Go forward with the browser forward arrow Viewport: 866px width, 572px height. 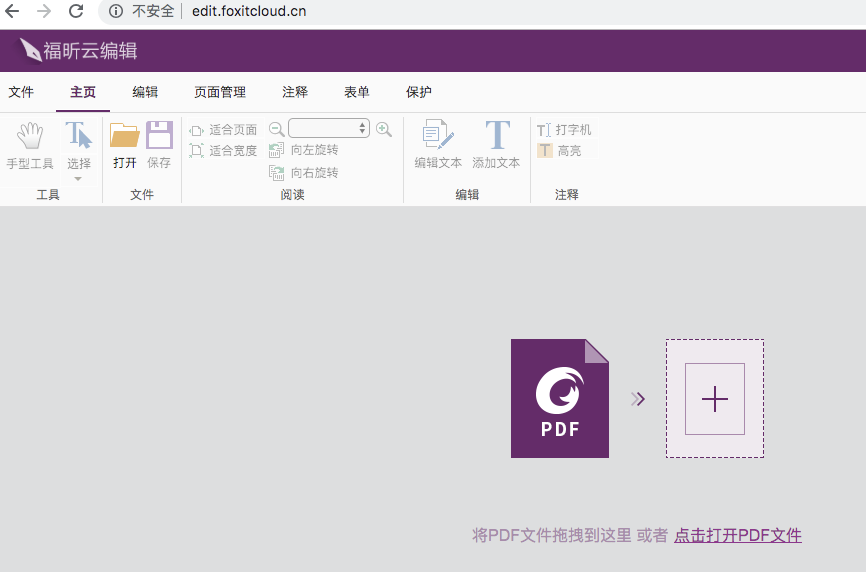(44, 11)
